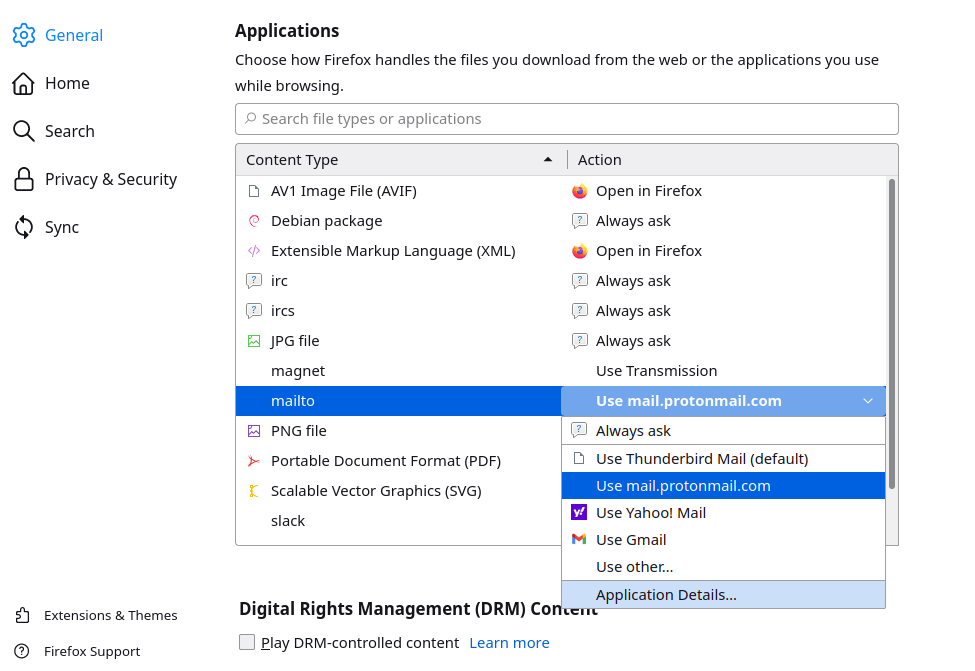The height and width of the screenshot is (671, 975).
Task: Open Extensions & Themes puzzle icon
Action: coord(22,615)
